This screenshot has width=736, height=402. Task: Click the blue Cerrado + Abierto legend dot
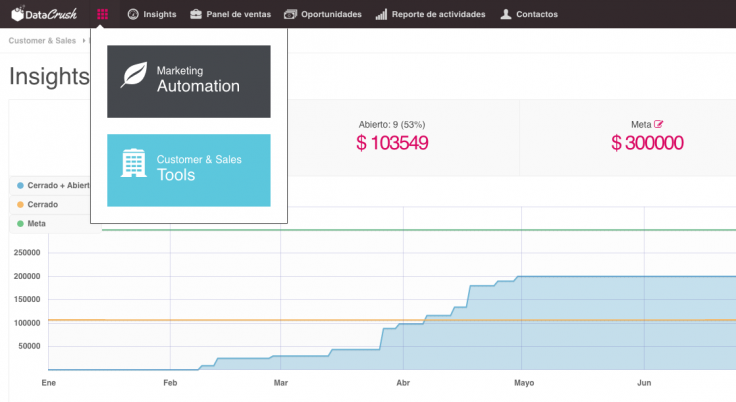point(20,186)
